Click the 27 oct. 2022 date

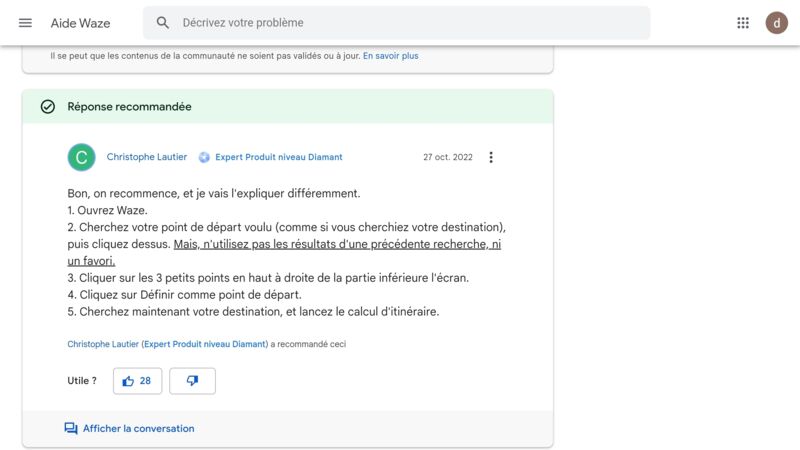447,157
